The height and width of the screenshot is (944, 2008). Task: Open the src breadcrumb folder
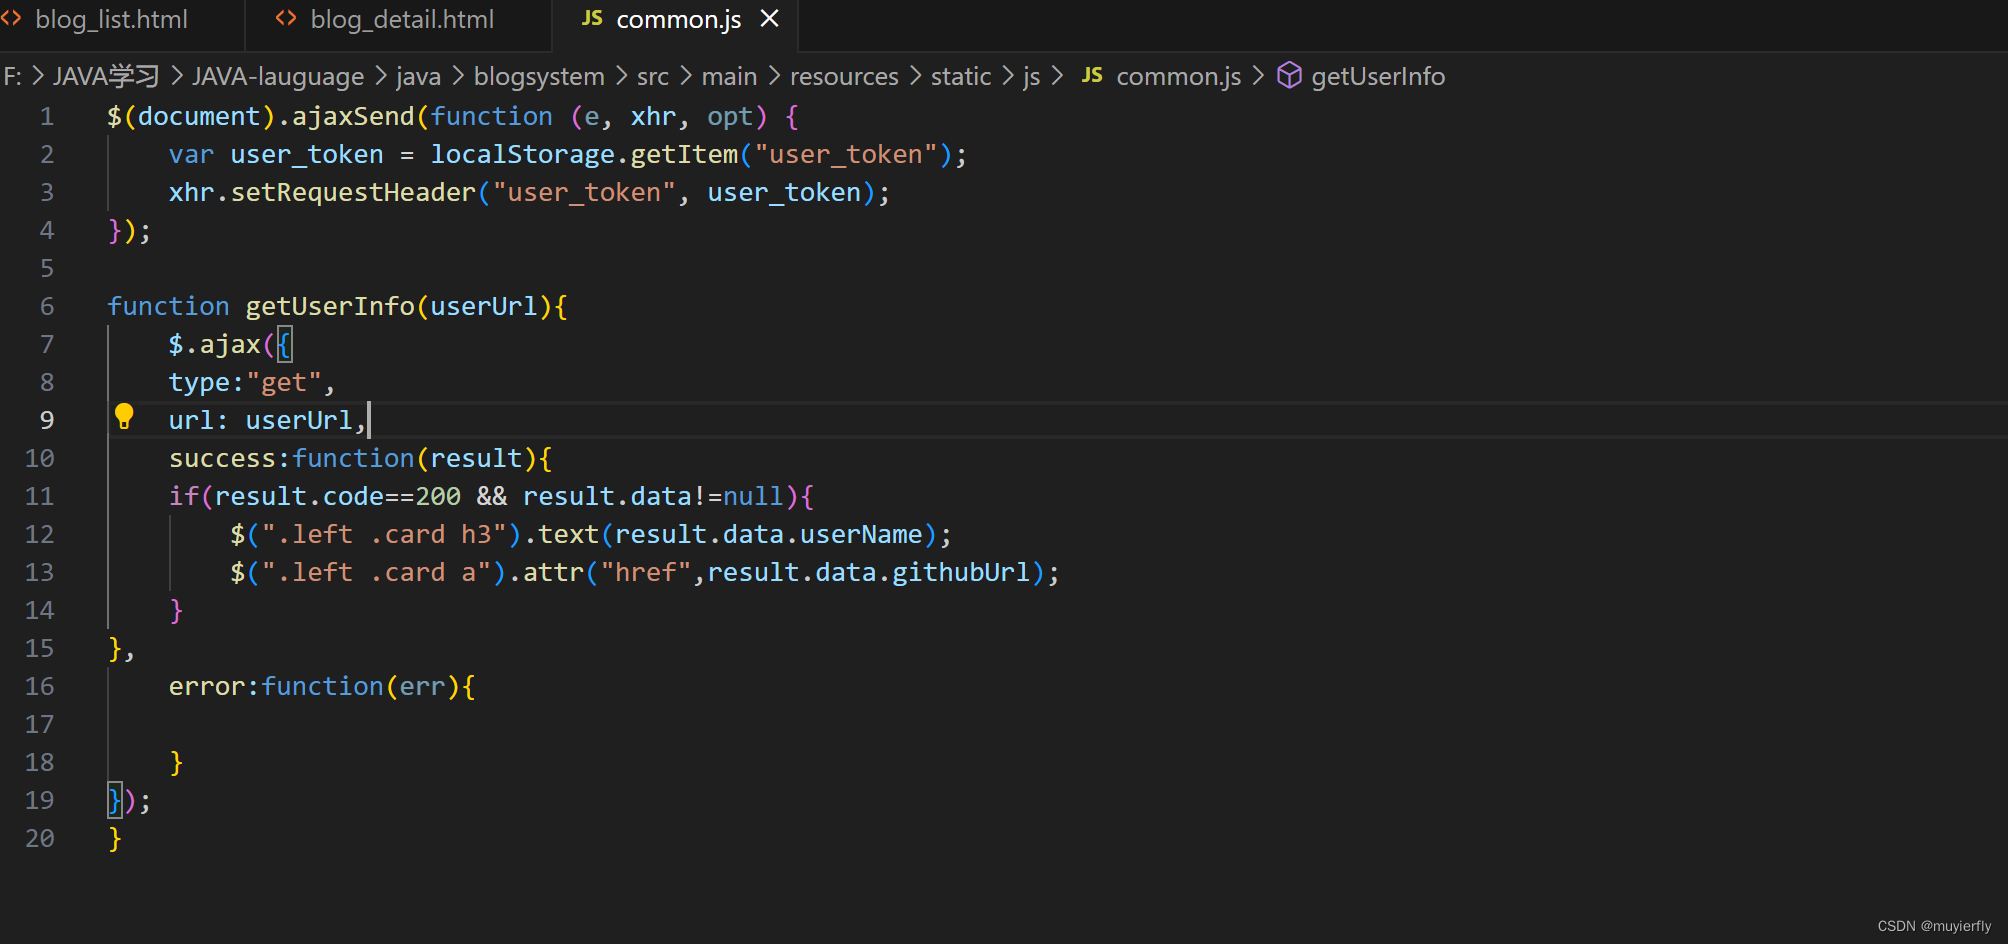[653, 77]
